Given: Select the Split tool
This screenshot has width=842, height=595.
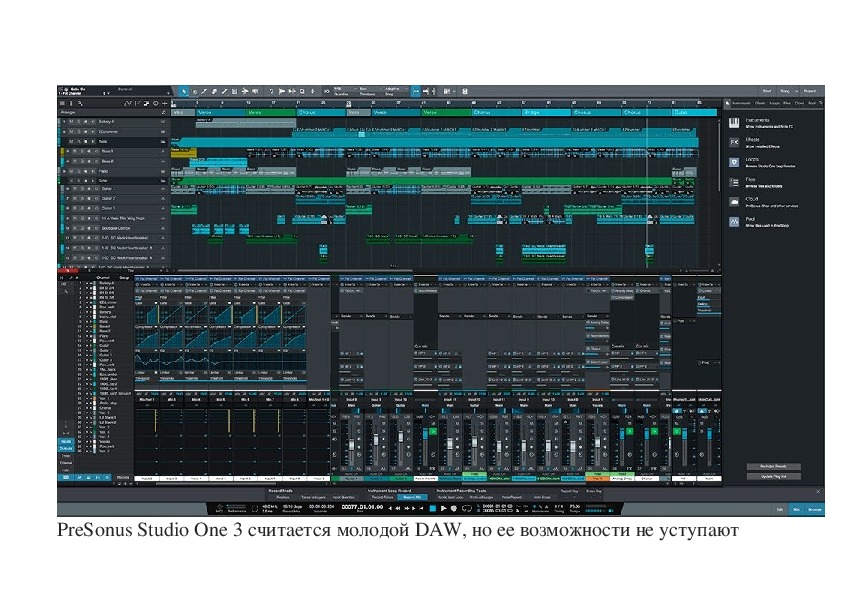Looking at the screenshot, I should (x=204, y=92).
